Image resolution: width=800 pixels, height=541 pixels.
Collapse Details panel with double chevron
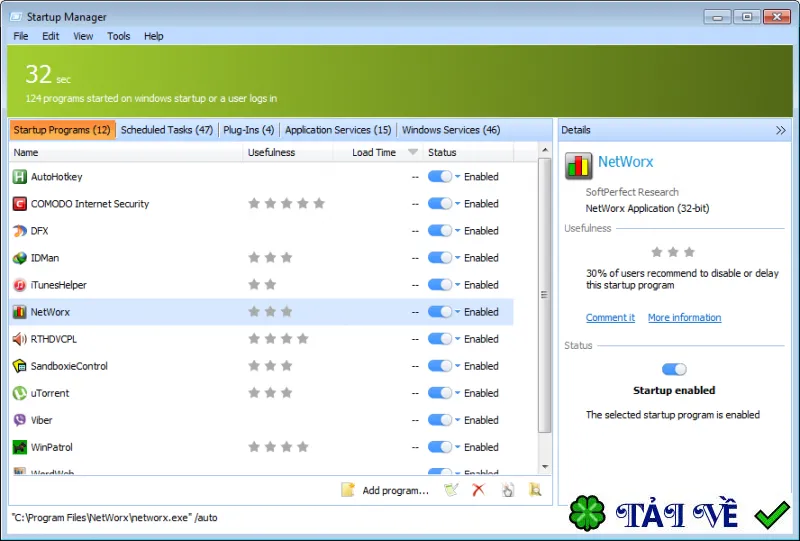pos(781,130)
